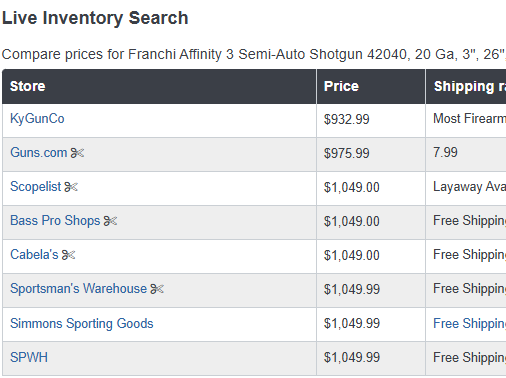Click the scissors icon next to Sportsman's Warehouse
The image size is (506, 378).
(157, 289)
